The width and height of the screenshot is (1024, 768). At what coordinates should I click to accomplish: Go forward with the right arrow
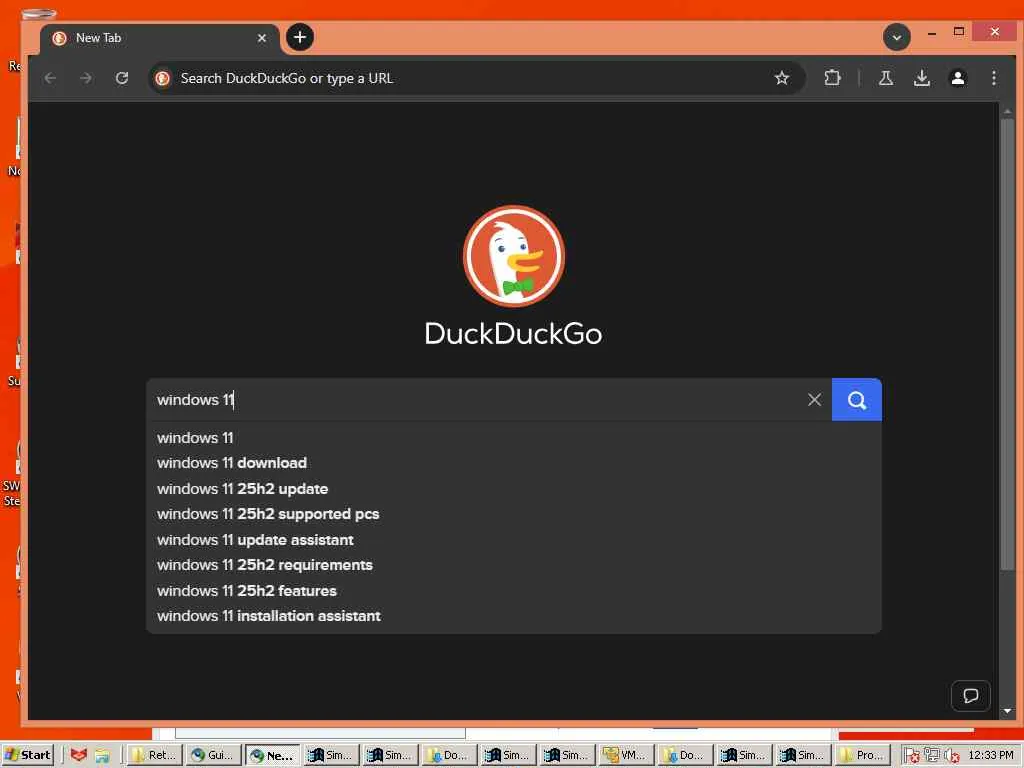tap(86, 78)
